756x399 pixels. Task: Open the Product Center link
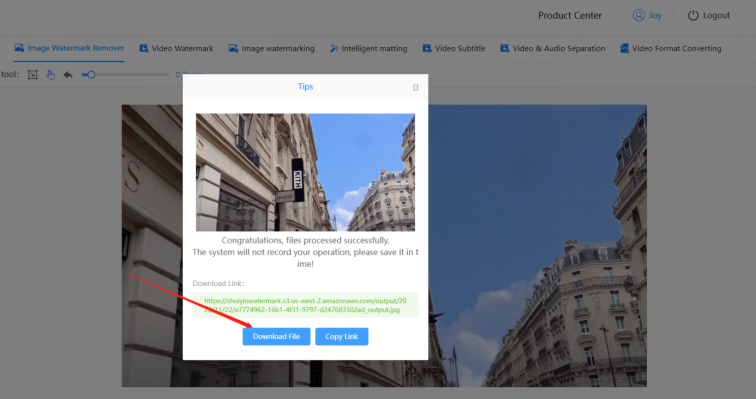[569, 15]
